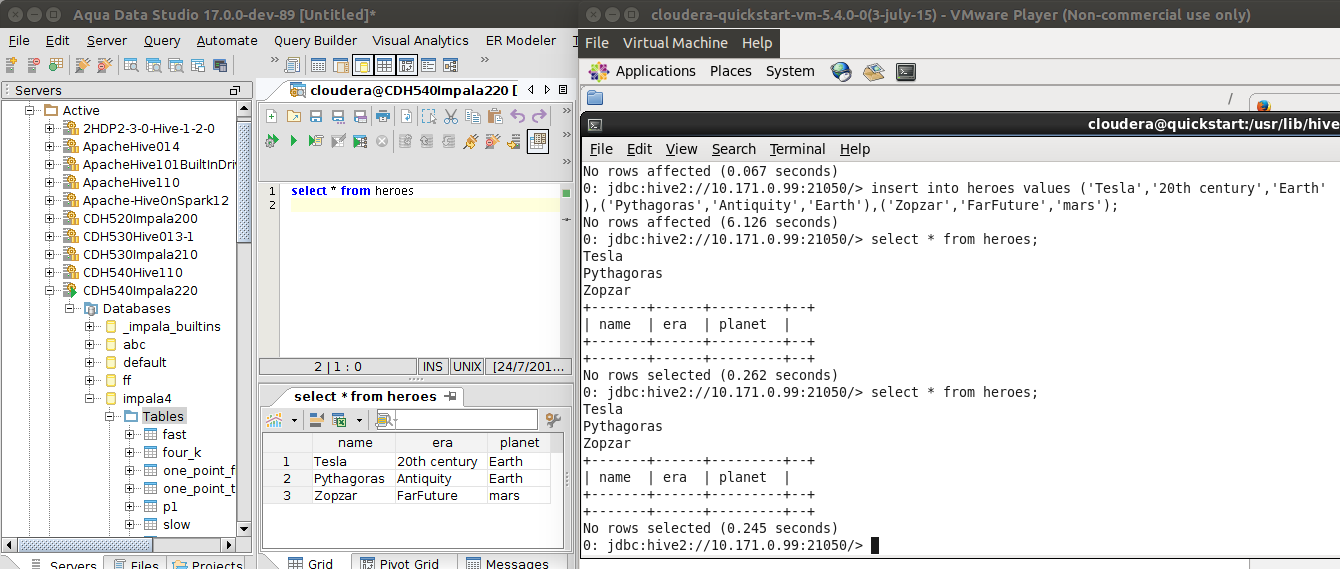
Task: Execute the query with green play icon
Action: [293, 141]
